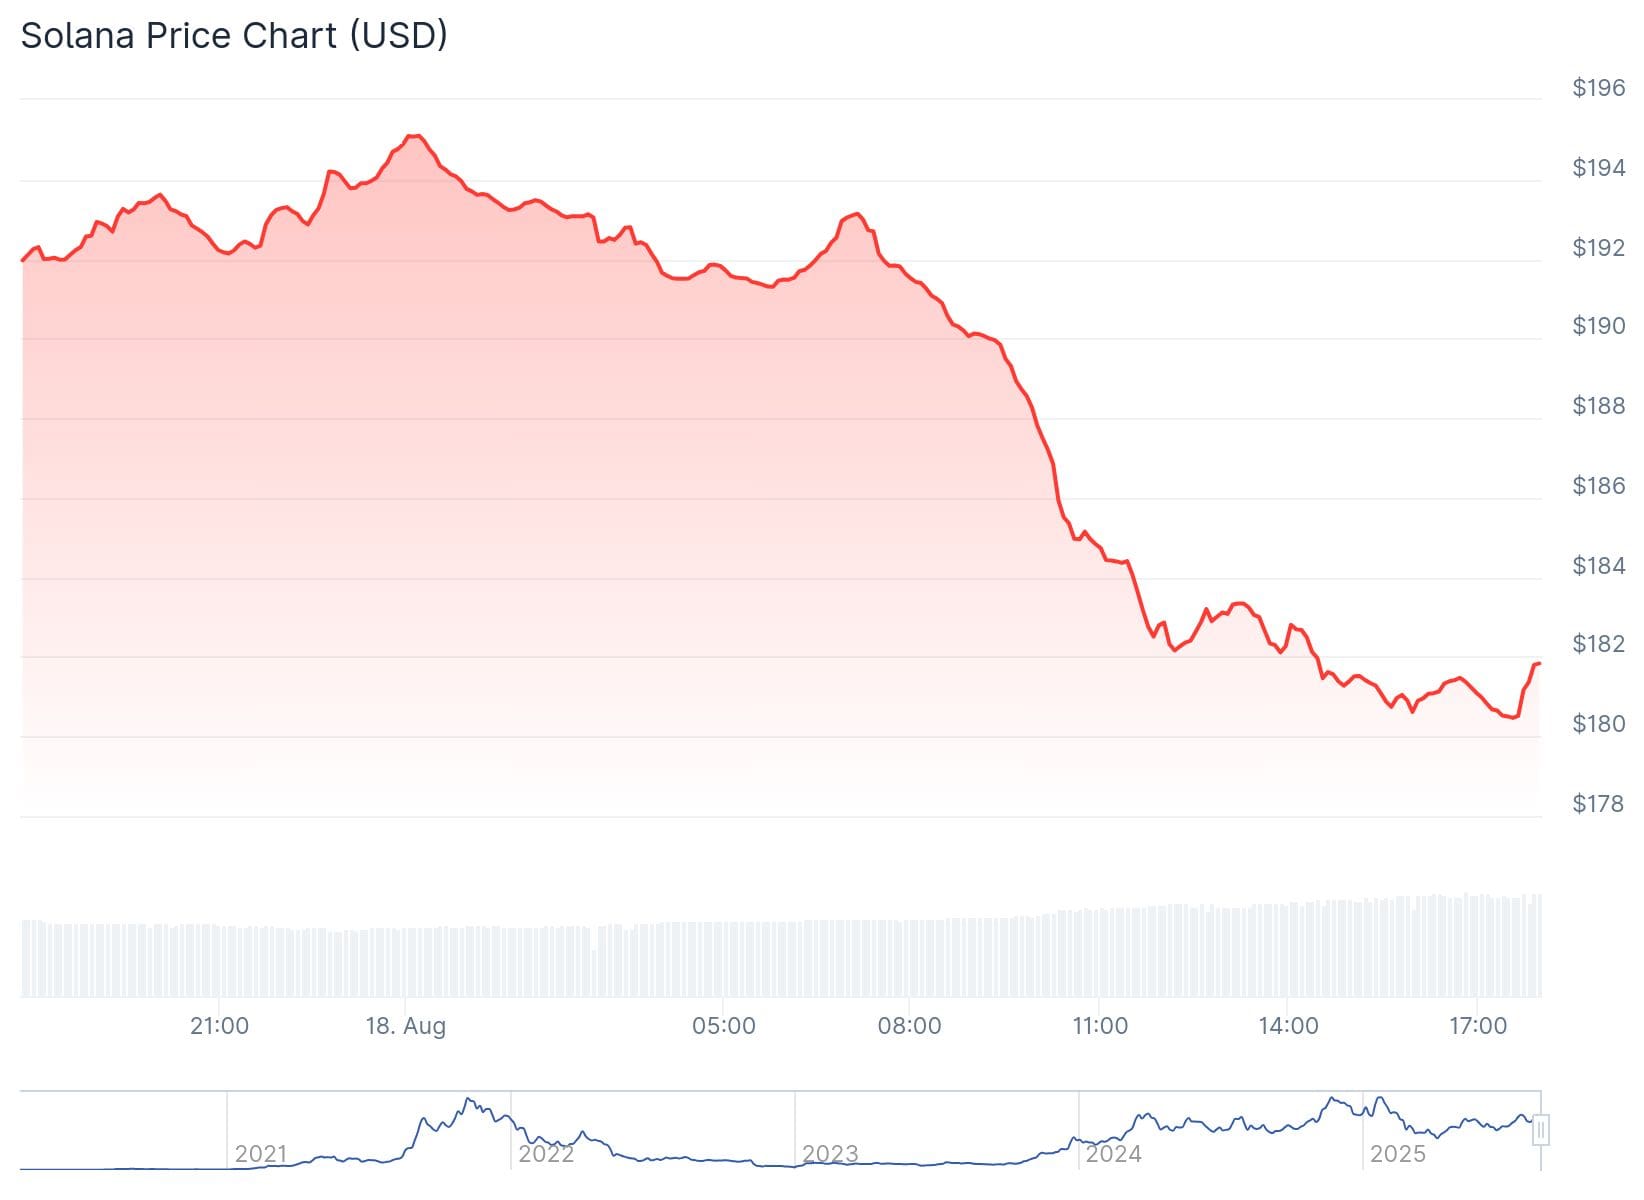Viewport: 1644px width, 1200px height.
Task: Click the $190 price axis label
Action: tap(1599, 326)
